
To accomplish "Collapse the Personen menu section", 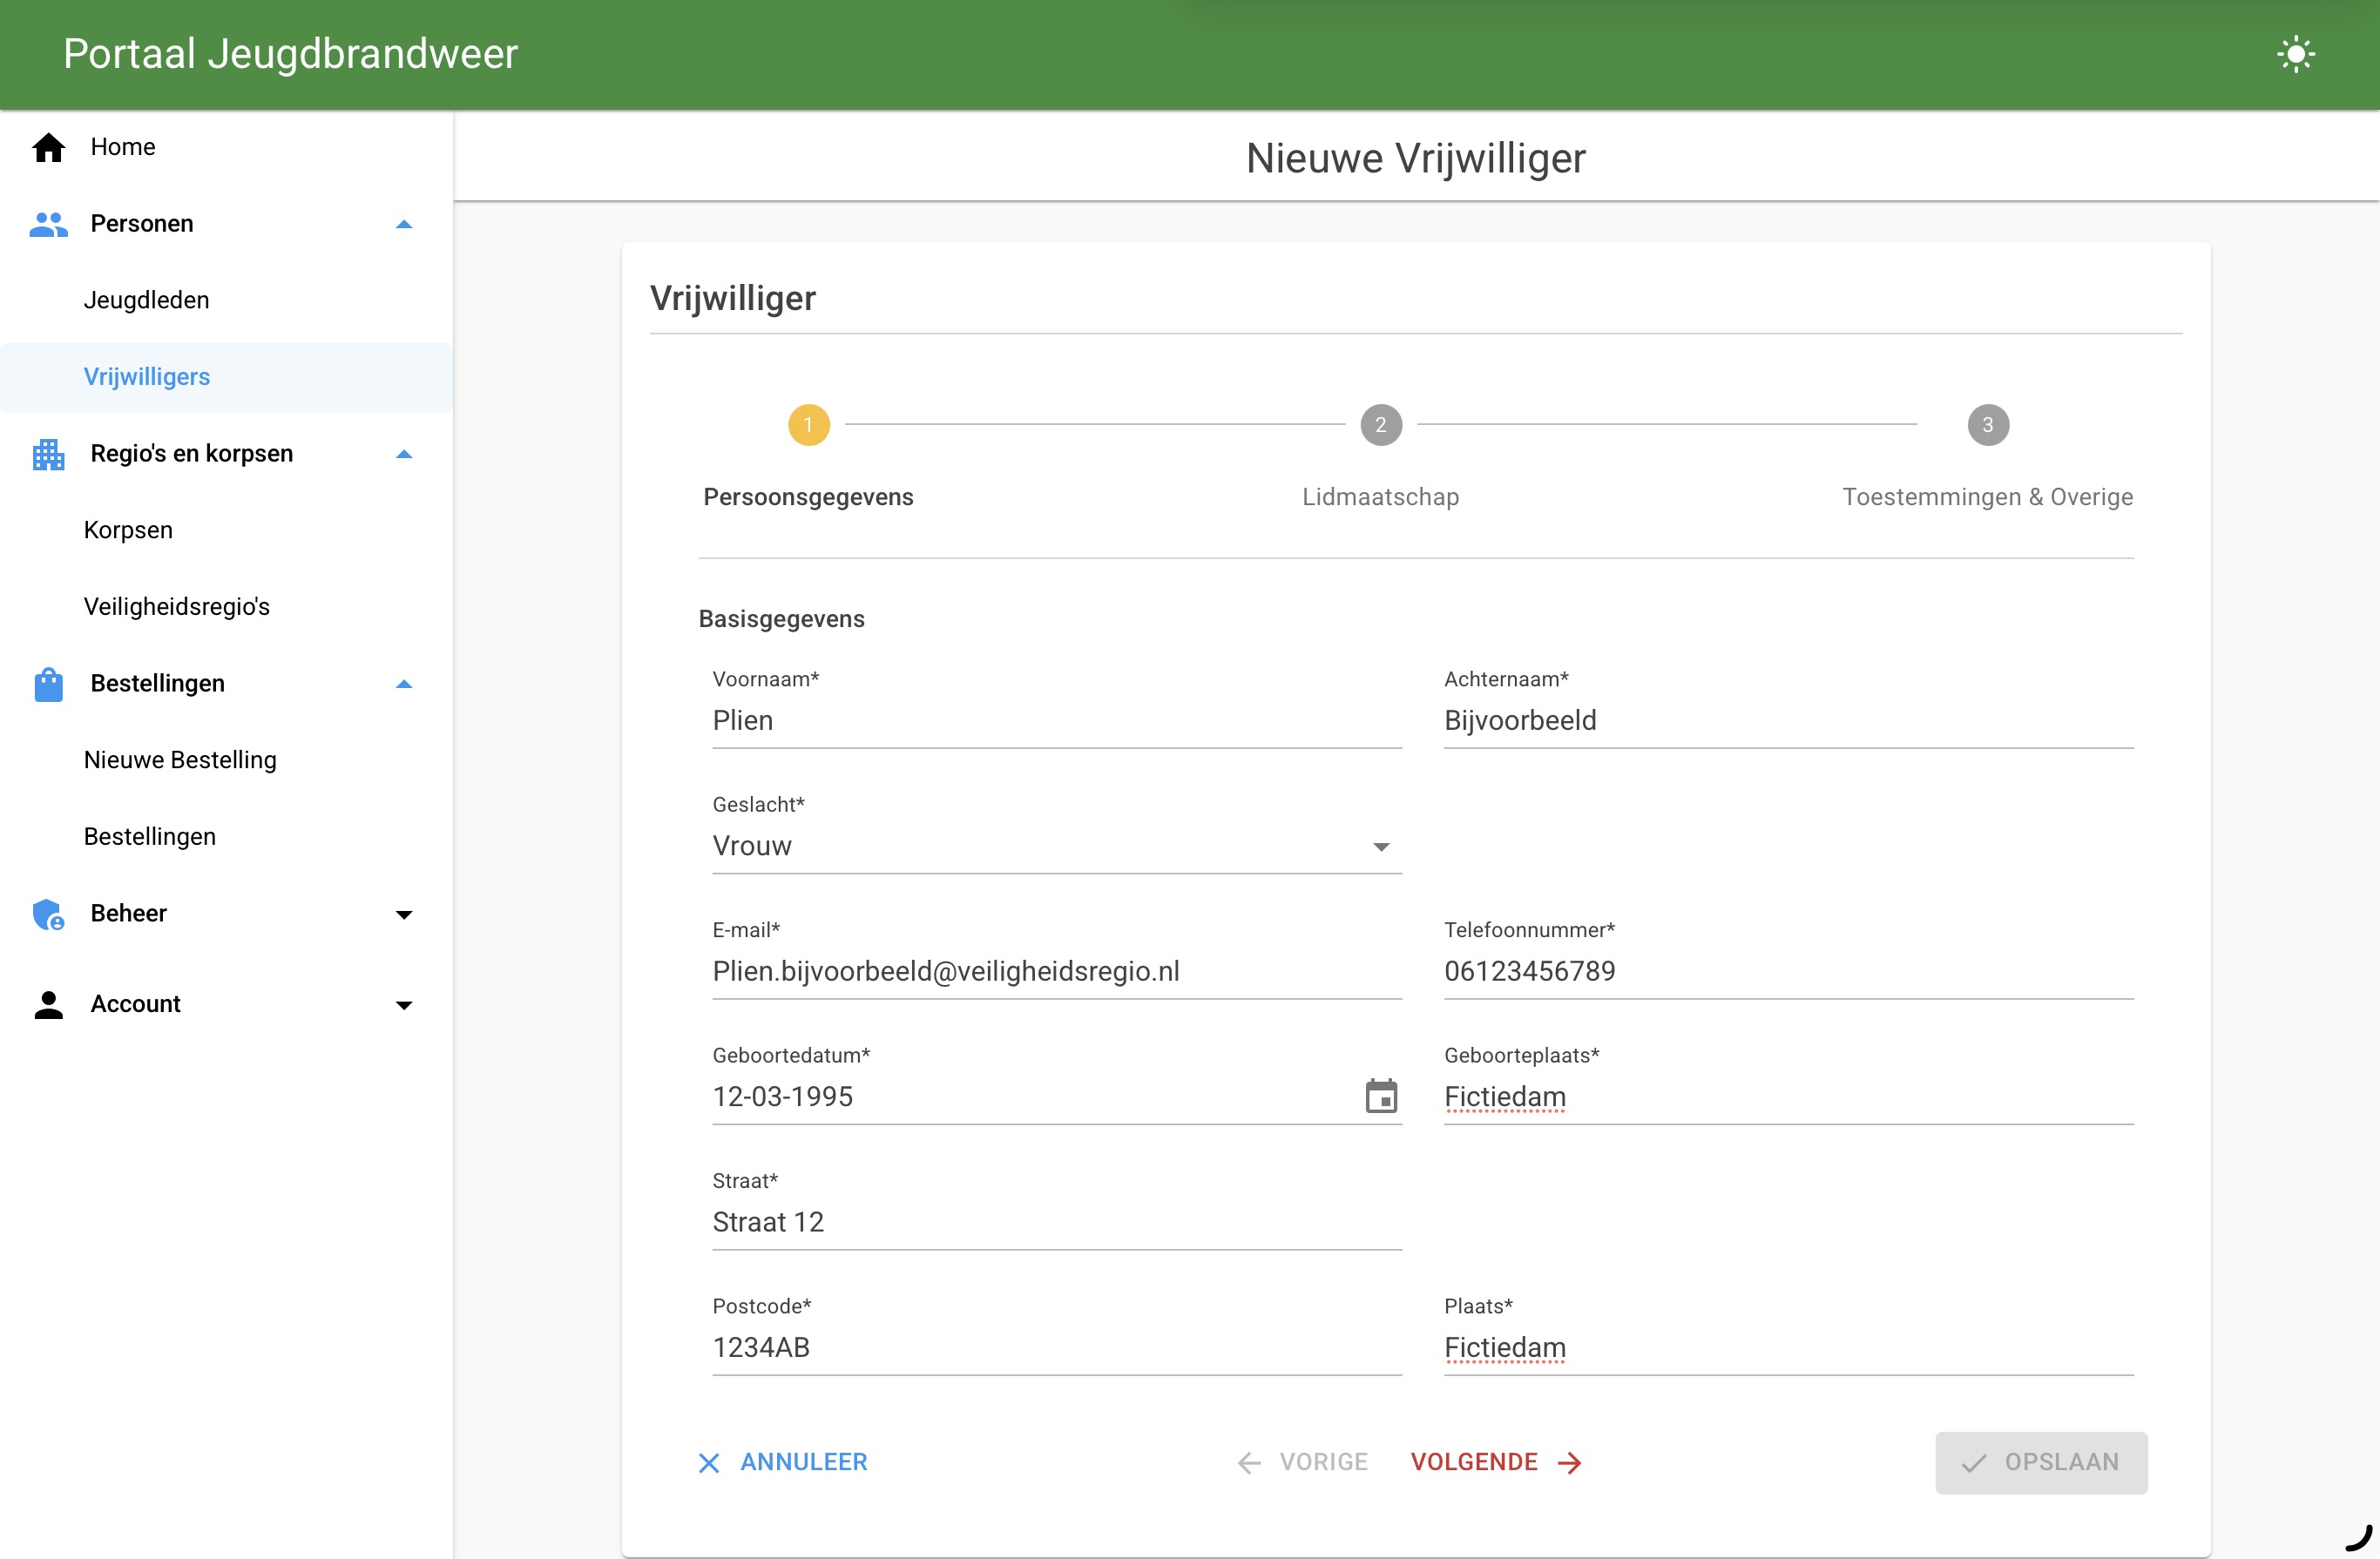I will 404,224.
